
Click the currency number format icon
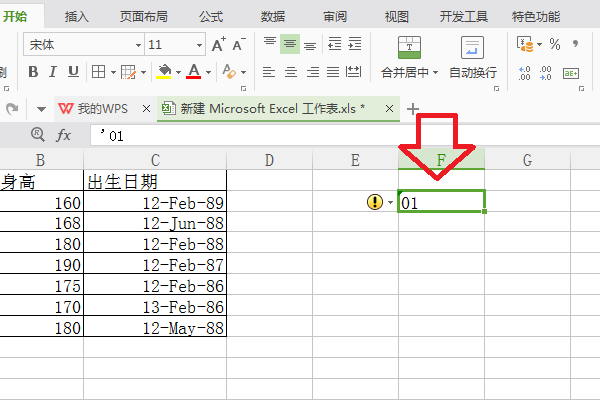click(525, 44)
